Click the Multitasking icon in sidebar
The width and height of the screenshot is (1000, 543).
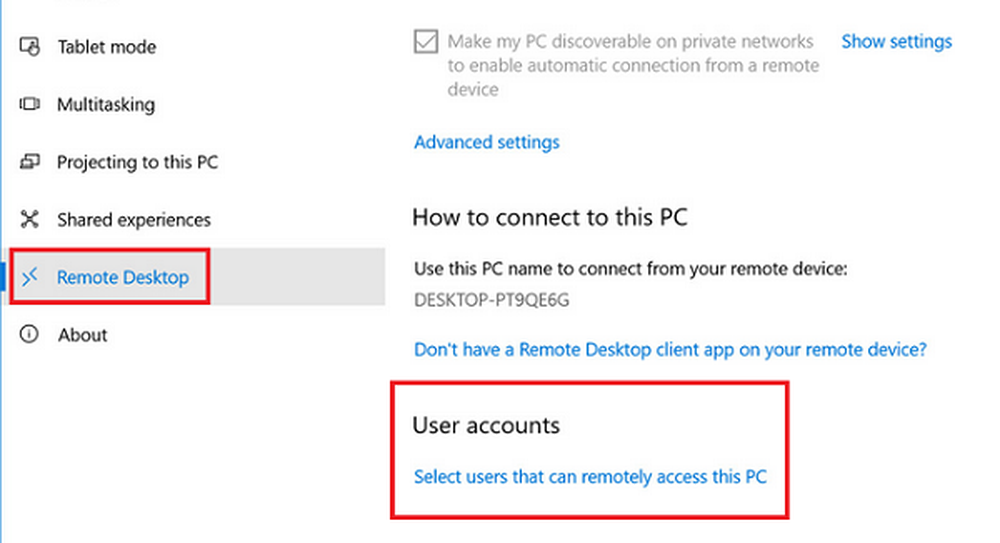pos(30,104)
